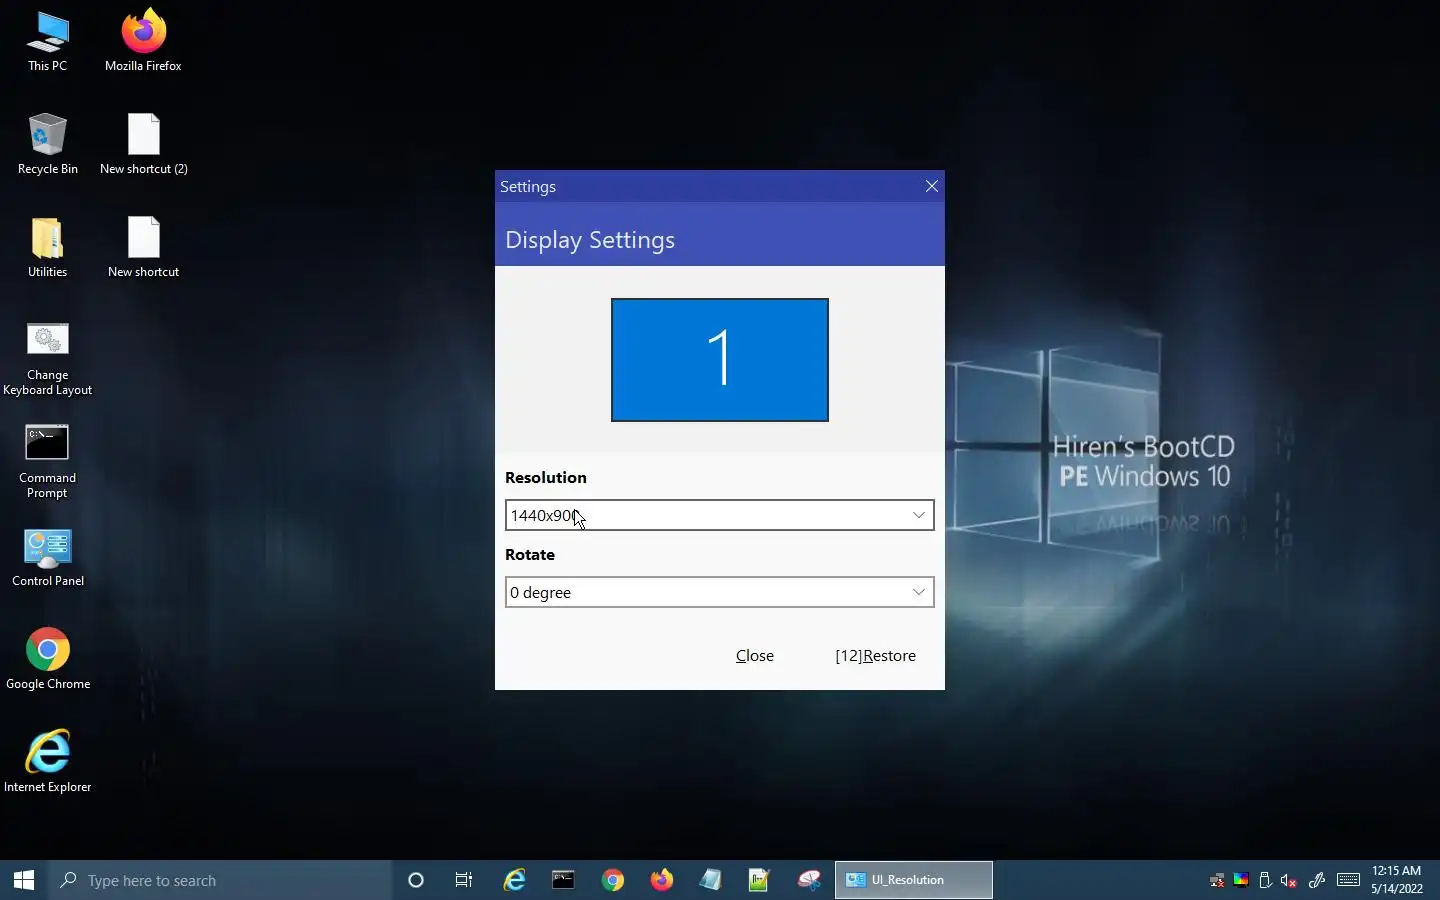This screenshot has width=1440, height=900.
Task: Expand the Rotate dropdown arrow
Action: pos(918,592)
